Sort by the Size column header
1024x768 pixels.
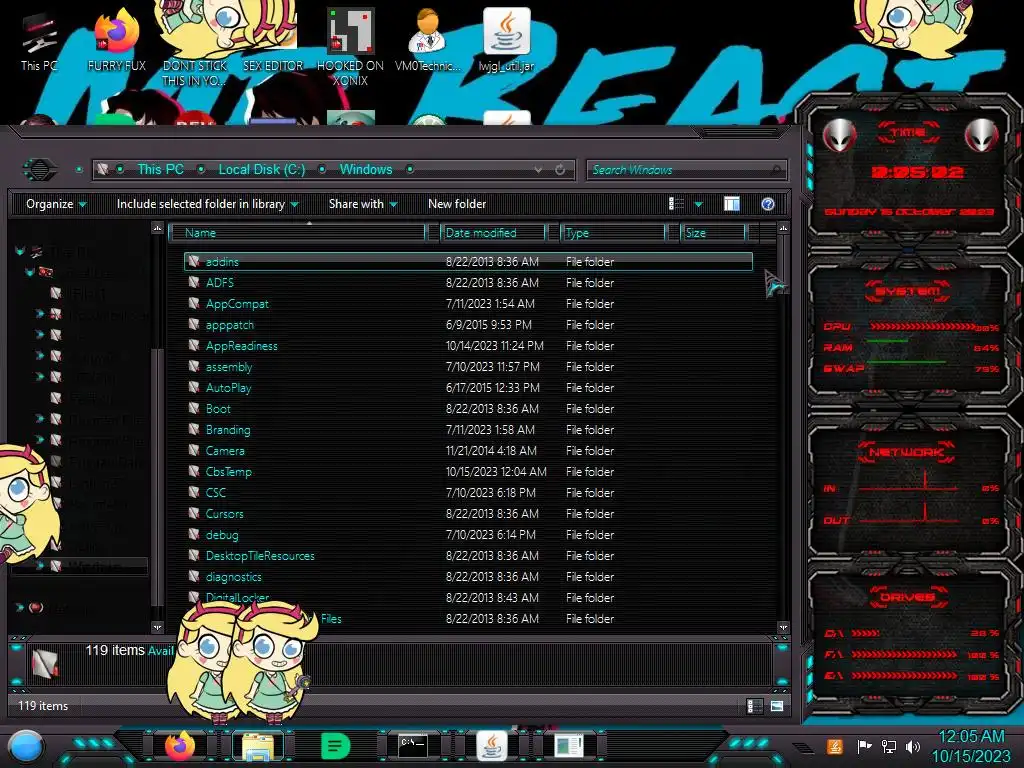714,233
